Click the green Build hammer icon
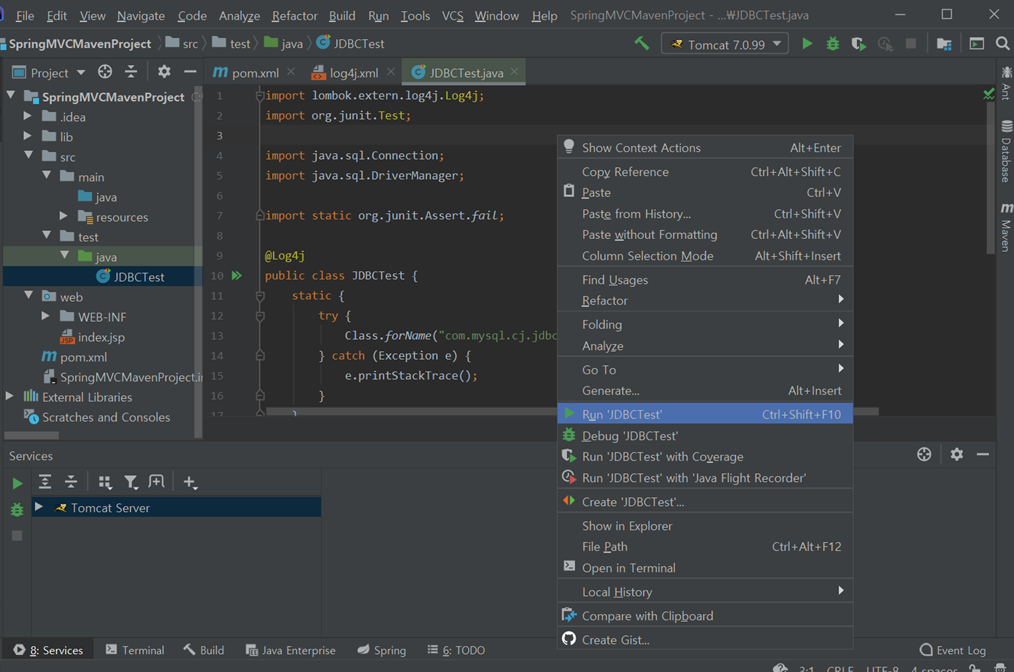Viewport: 1014px width, 672px height. (642, 43)
